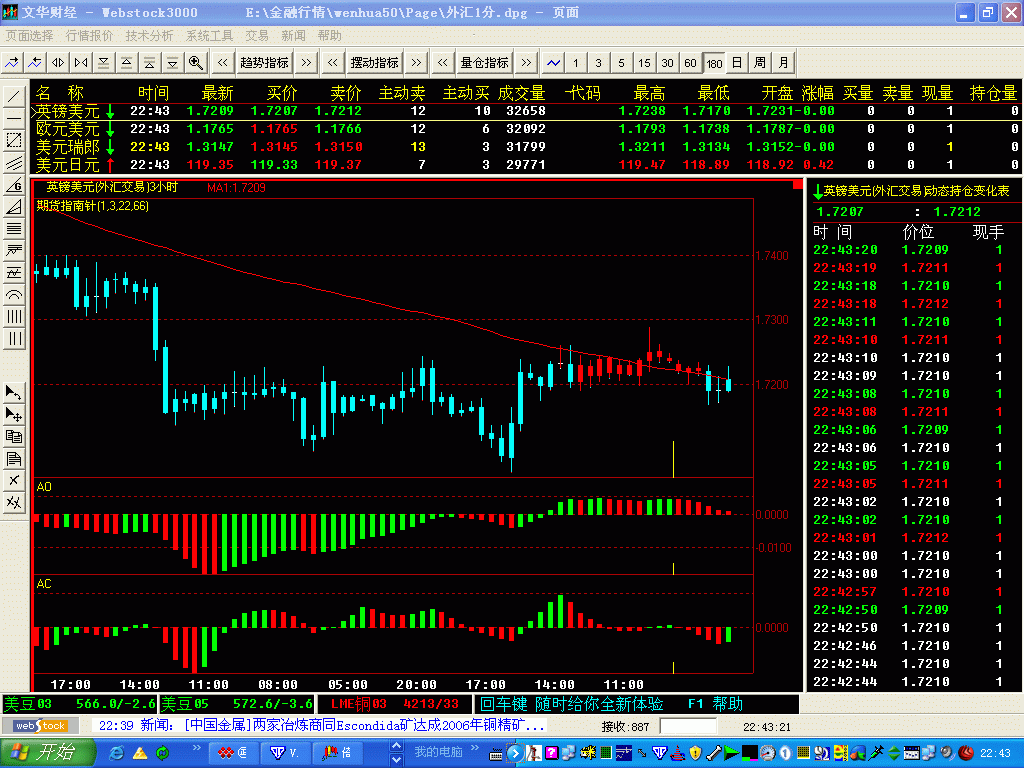This screenshot has height=768, width=1024.
Task: Select the arc drawing tool
Action: pos(14,295)
